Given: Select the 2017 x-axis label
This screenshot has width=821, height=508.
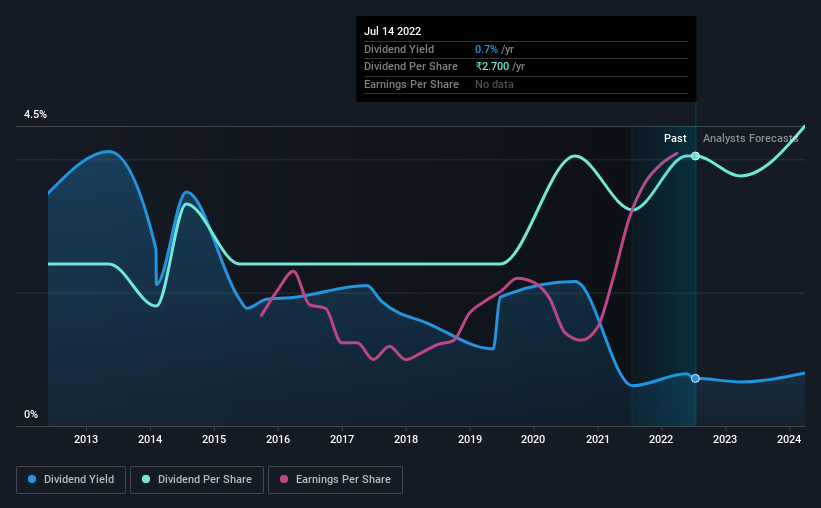Looking at the screenshot, I should [x=342, y=439].
